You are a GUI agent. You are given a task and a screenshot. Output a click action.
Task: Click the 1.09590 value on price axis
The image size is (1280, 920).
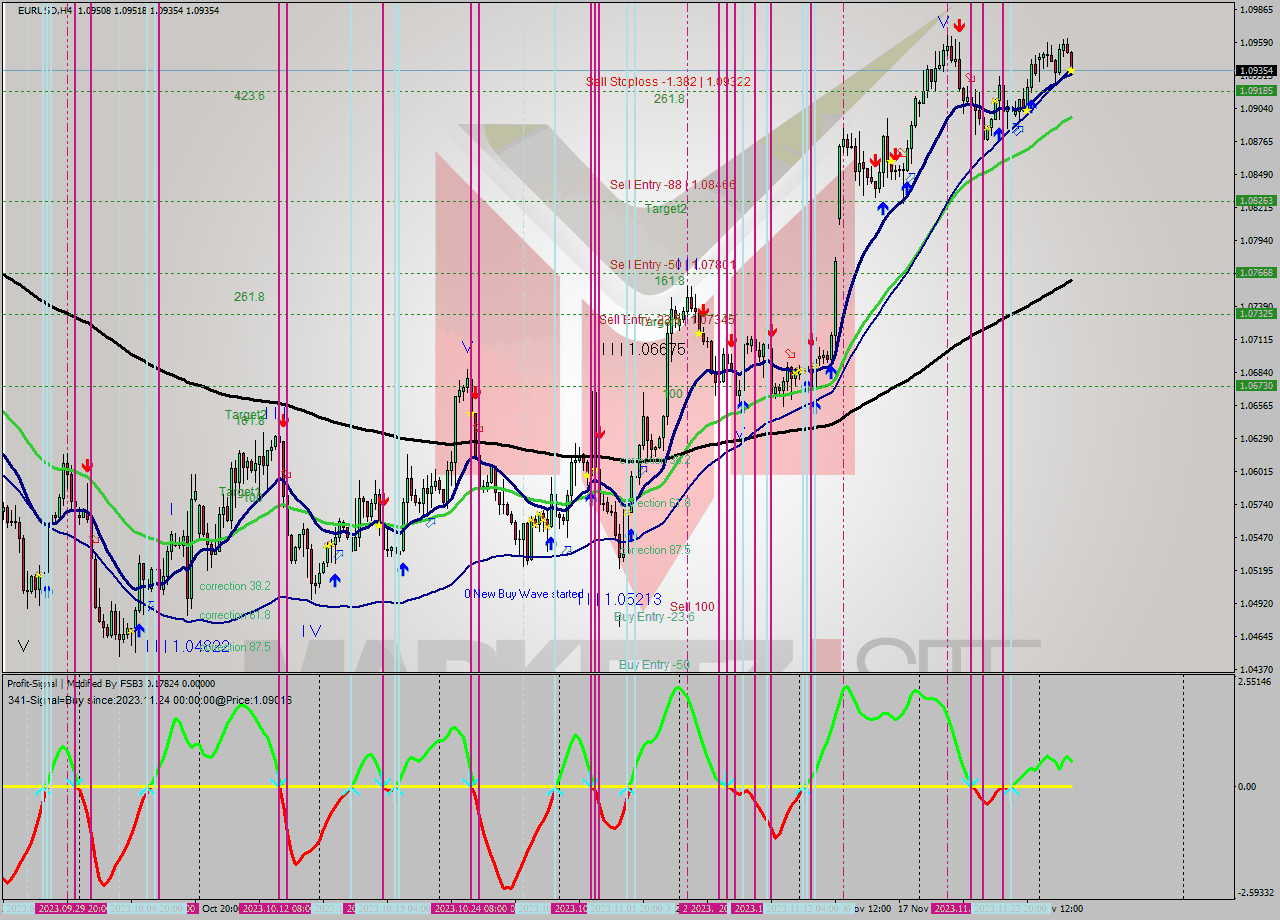[x=1255, y=43]
